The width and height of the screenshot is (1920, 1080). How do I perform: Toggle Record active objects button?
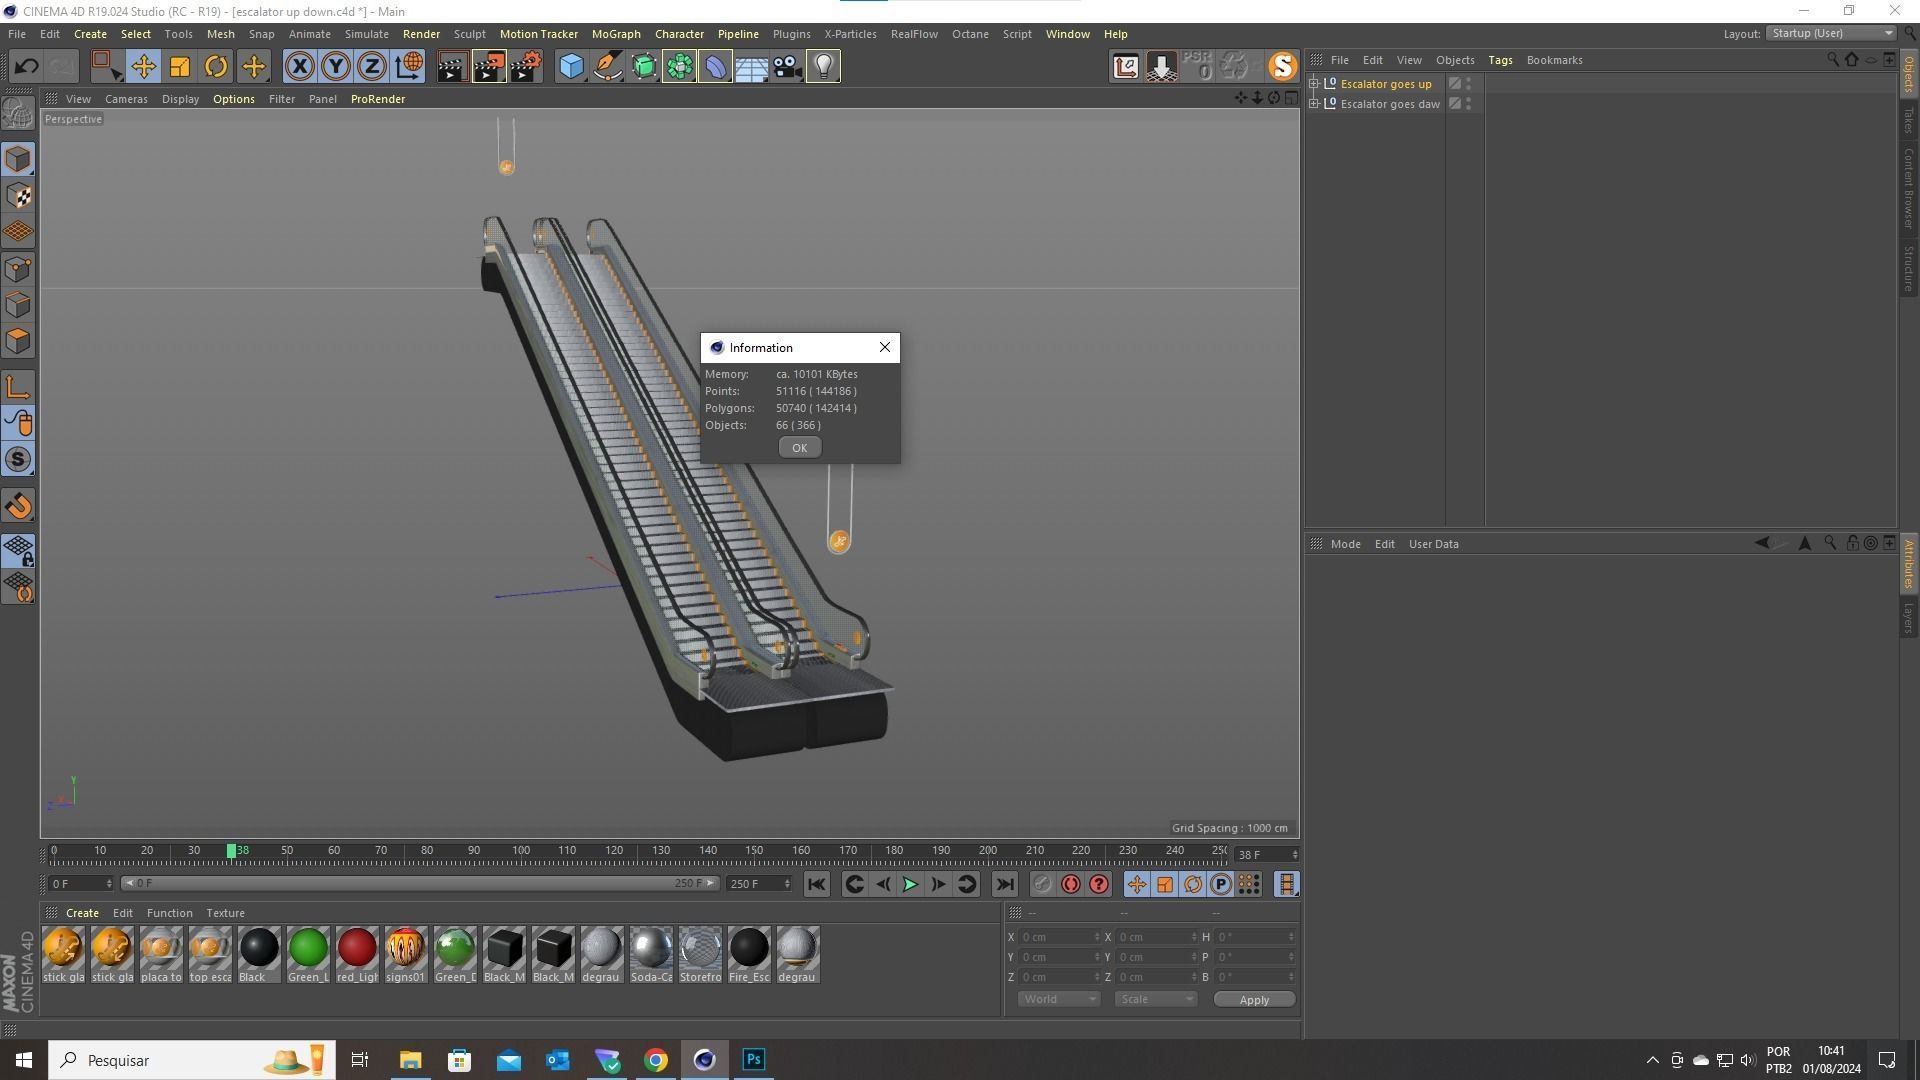(x=1042, y=885)
